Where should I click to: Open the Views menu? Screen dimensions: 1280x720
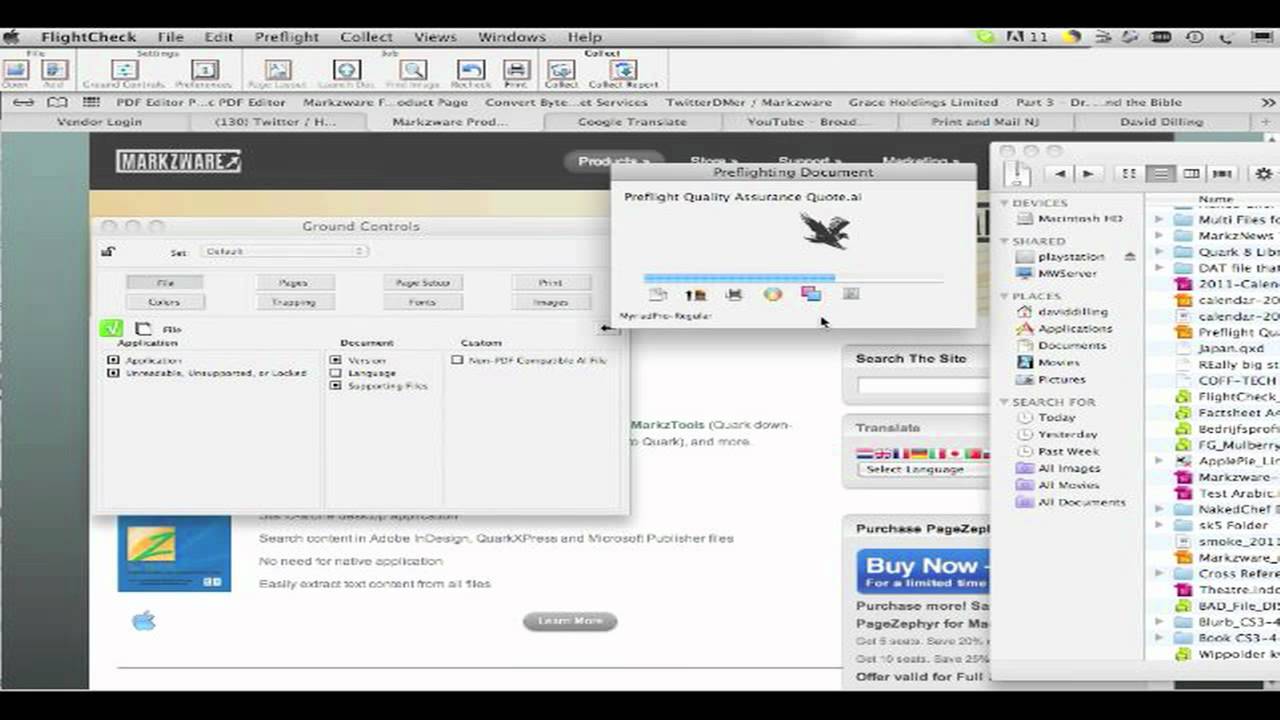[435, 37]
